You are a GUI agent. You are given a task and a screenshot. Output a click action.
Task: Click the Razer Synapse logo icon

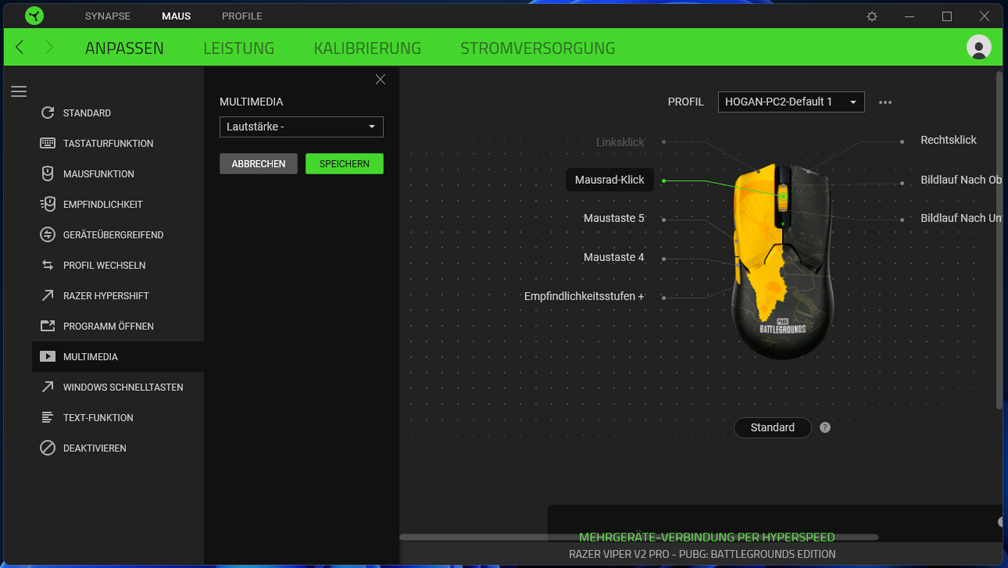pos(34,15)
